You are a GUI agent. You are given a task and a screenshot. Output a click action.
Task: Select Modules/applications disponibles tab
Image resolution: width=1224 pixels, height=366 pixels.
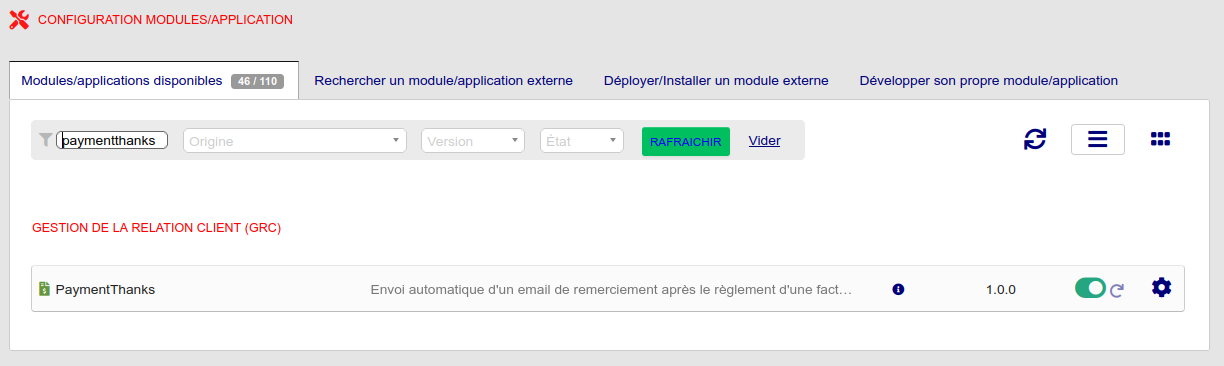(x=154, y=80)
